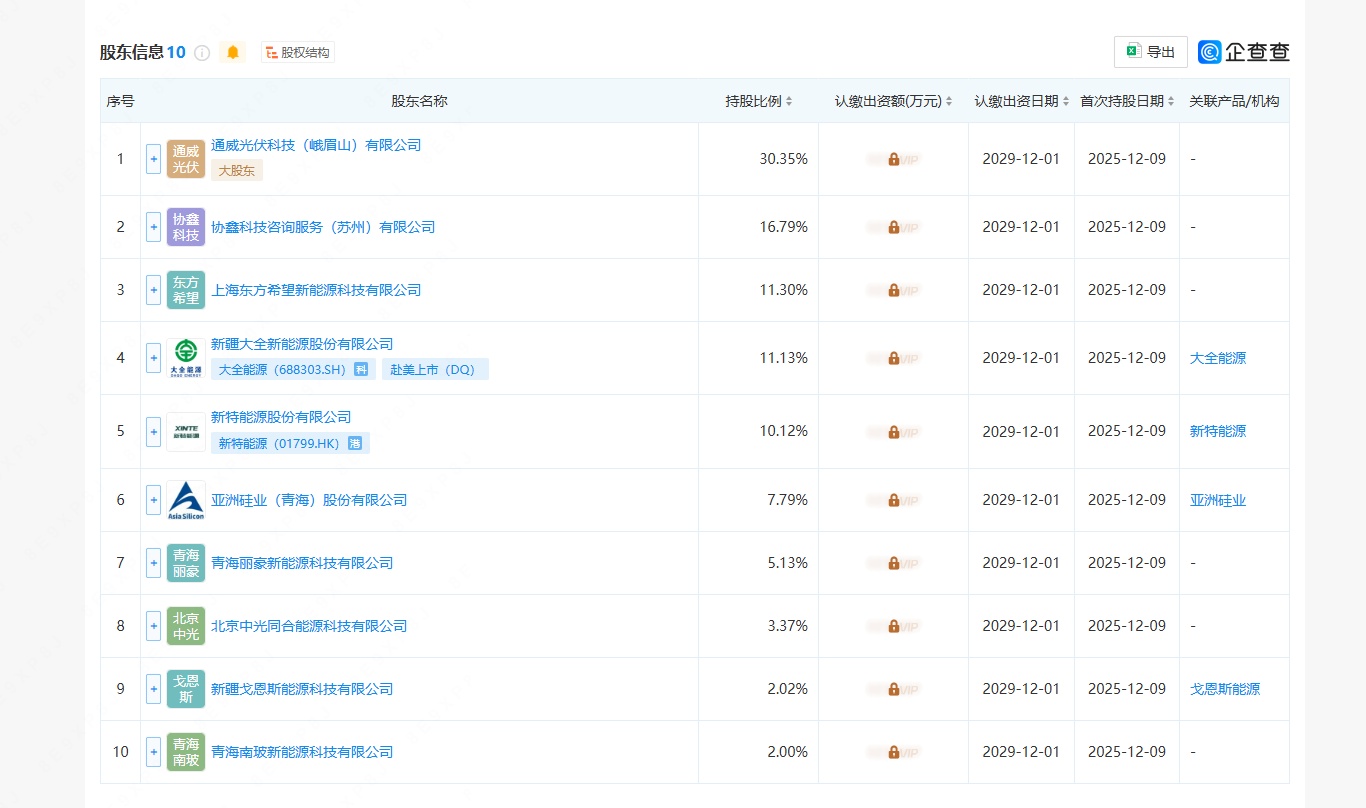1366x808 pixels.
Task: Click Asia Silicon company logo
Action: (x=186, y=500)
